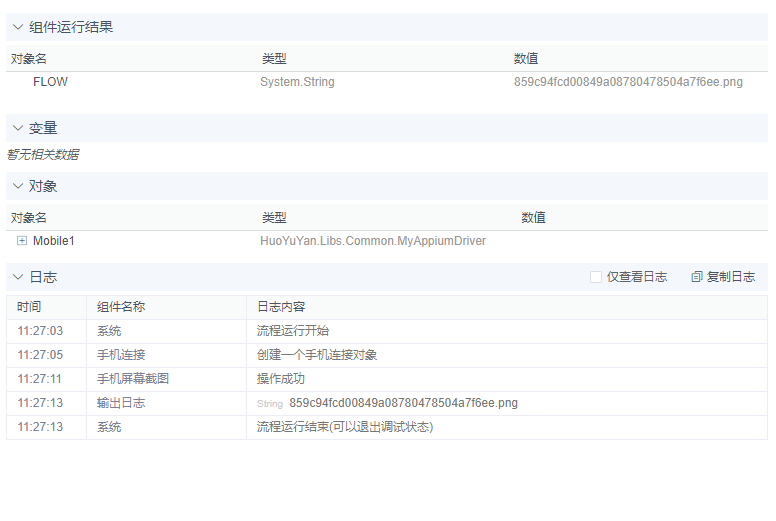Collapse the 日志 section chevron
The image size is (776, 521).
click(18, 277)
